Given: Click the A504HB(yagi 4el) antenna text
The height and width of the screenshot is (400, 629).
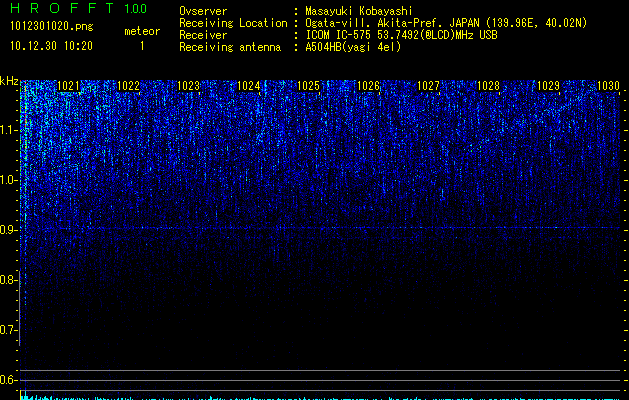Looking at the screenshot, I should click(x=353, y=47).
